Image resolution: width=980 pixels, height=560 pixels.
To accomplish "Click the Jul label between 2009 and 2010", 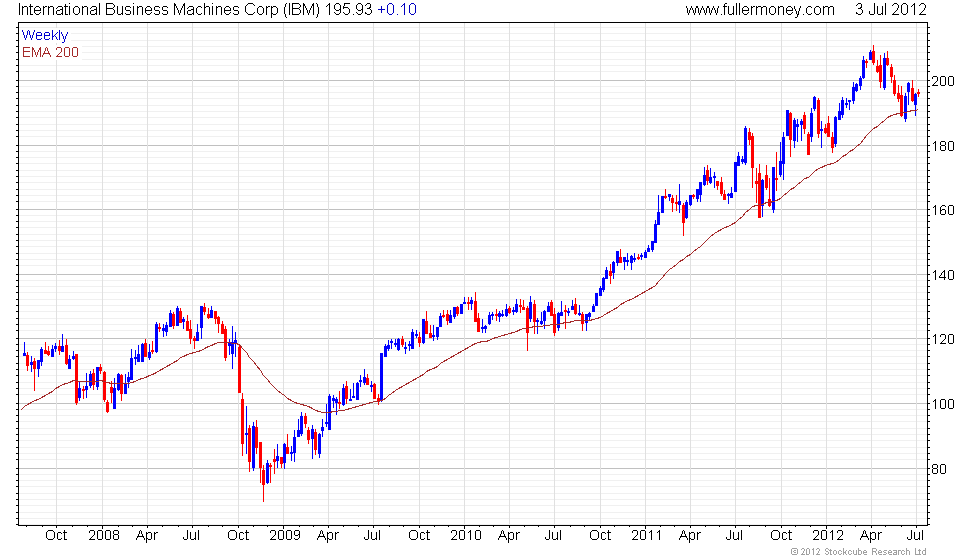I will [372, 536].
